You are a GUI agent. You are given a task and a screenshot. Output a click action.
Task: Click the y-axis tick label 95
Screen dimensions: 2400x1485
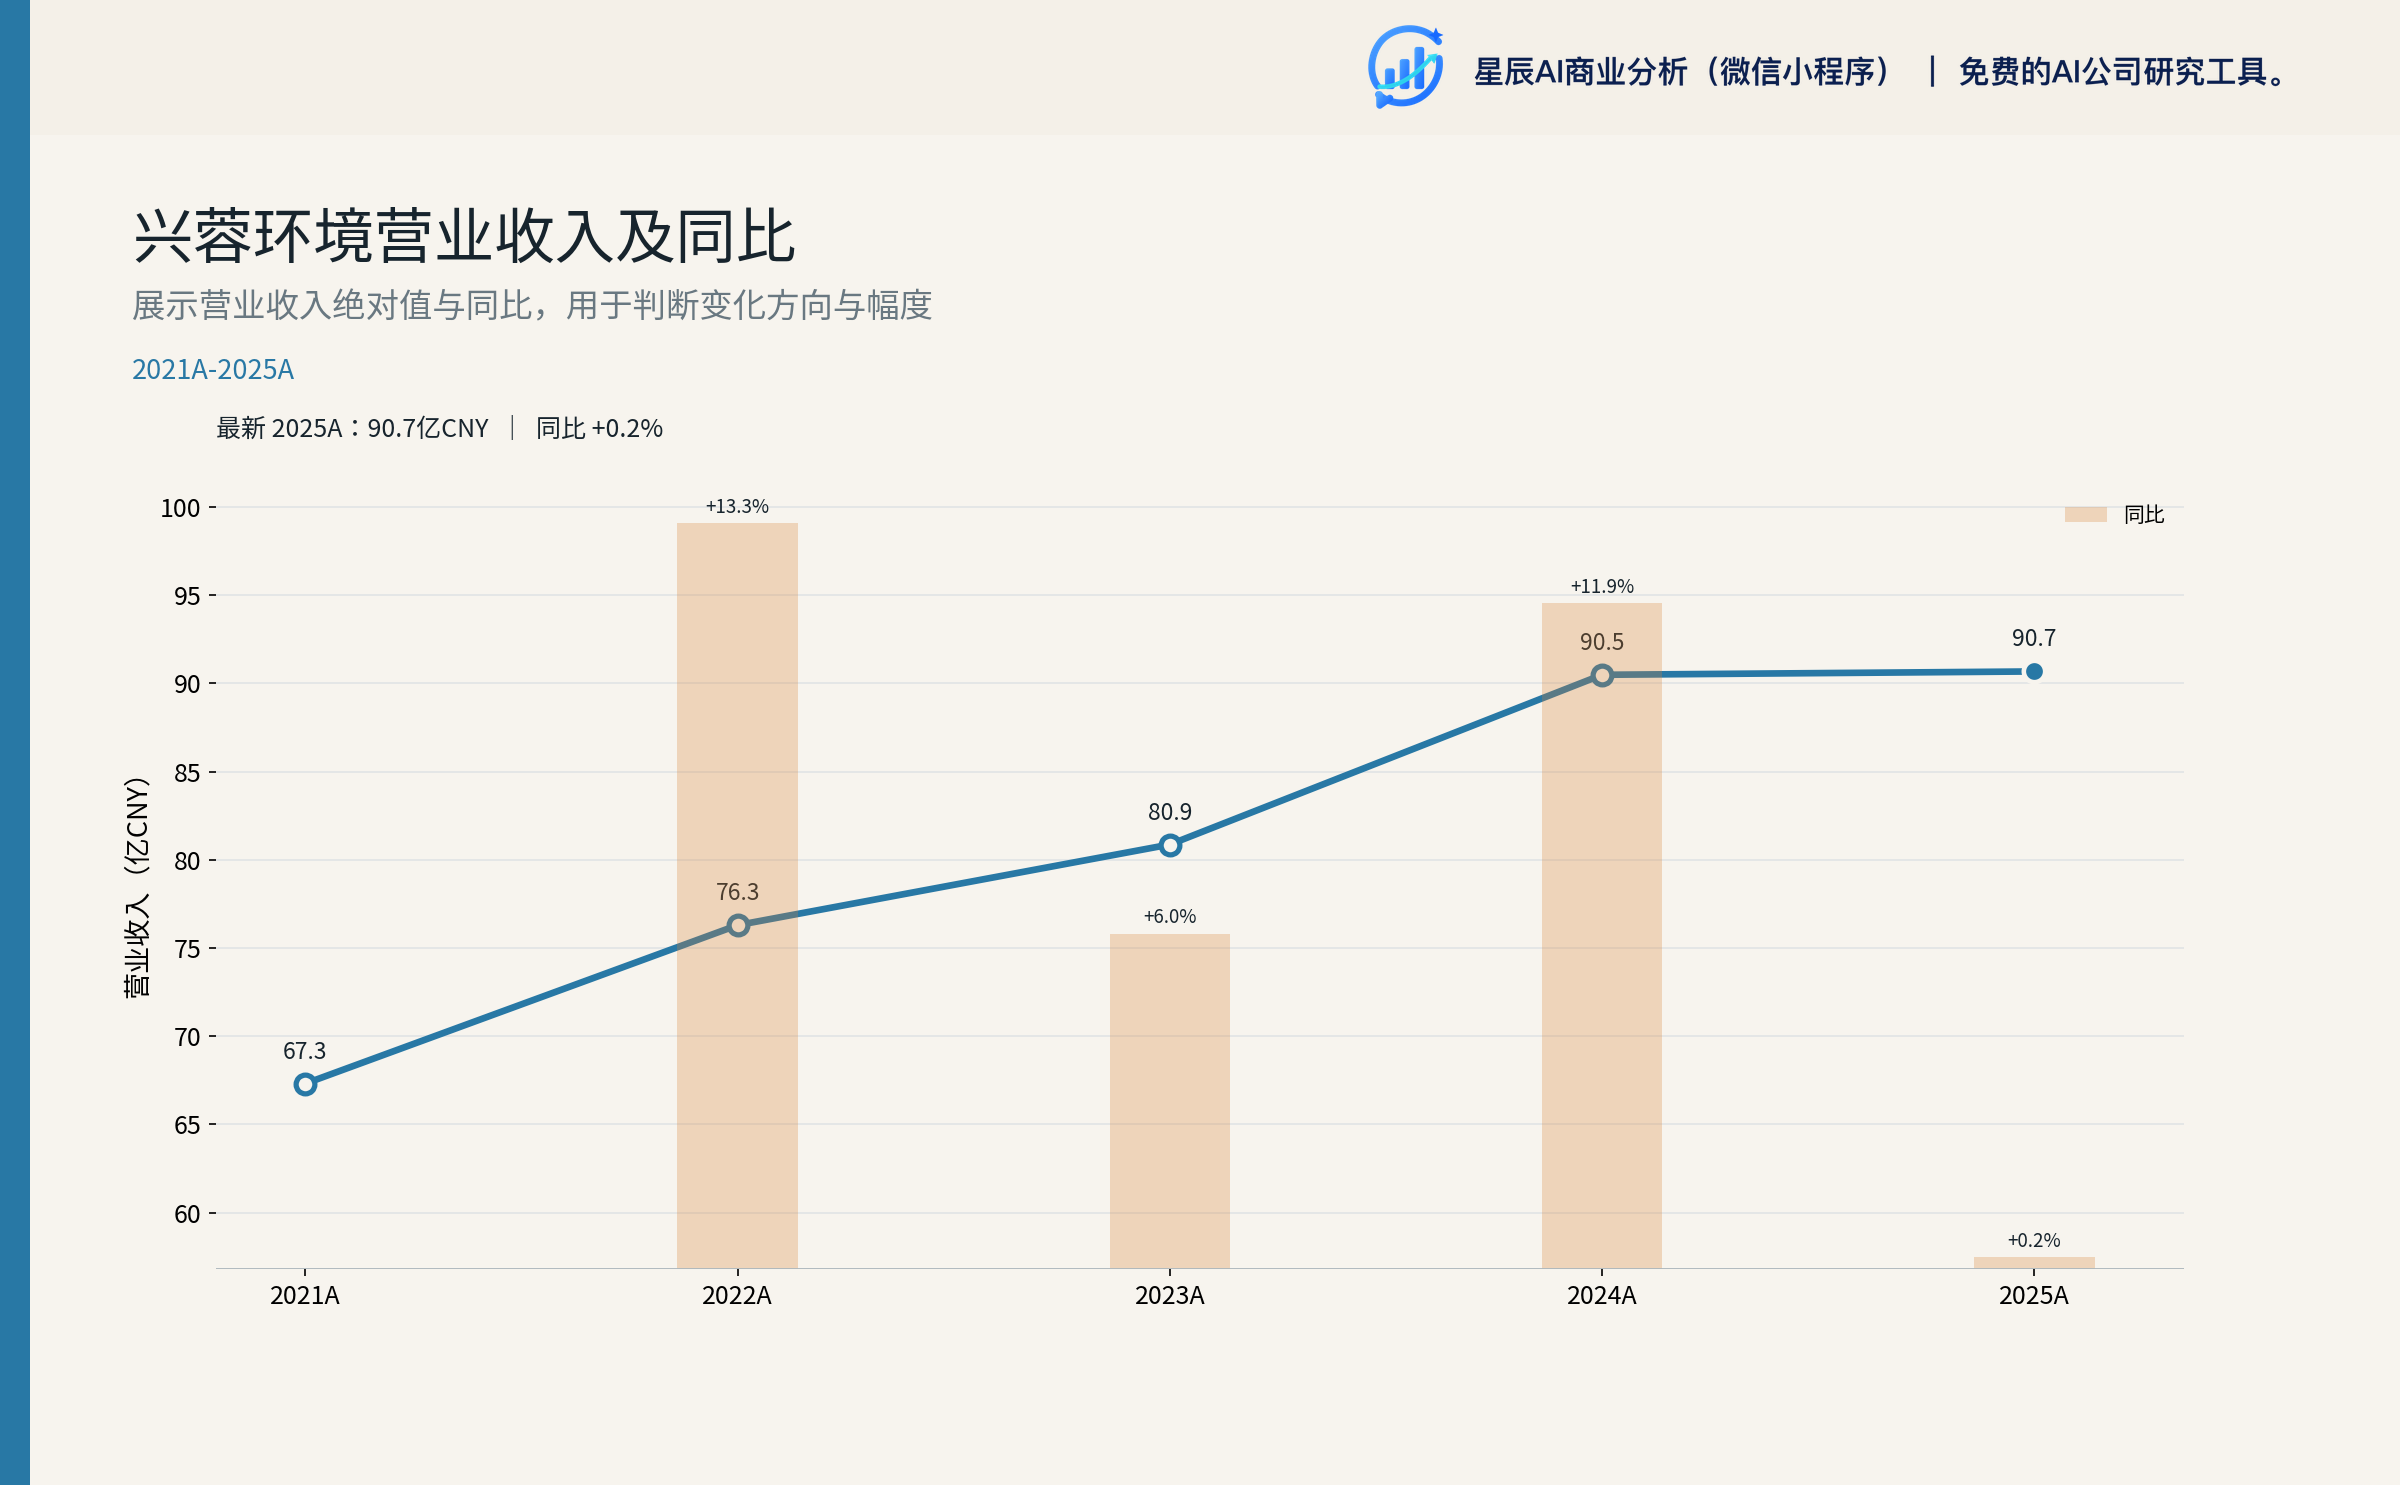pos(187,596)
